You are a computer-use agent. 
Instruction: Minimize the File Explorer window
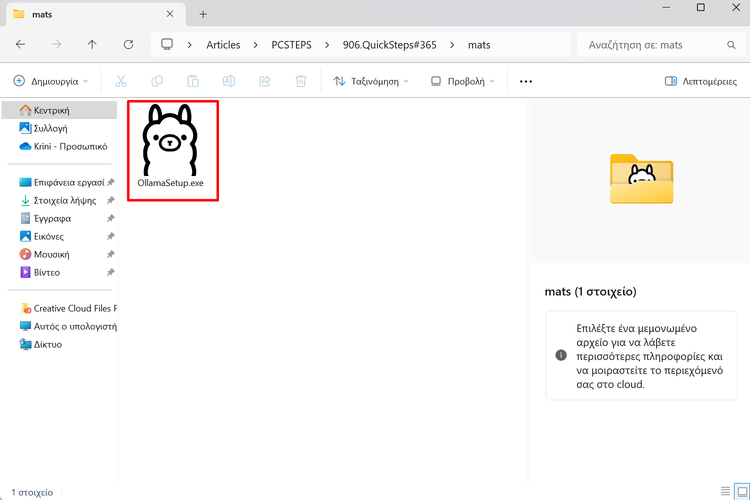click(x=666, y=8)
